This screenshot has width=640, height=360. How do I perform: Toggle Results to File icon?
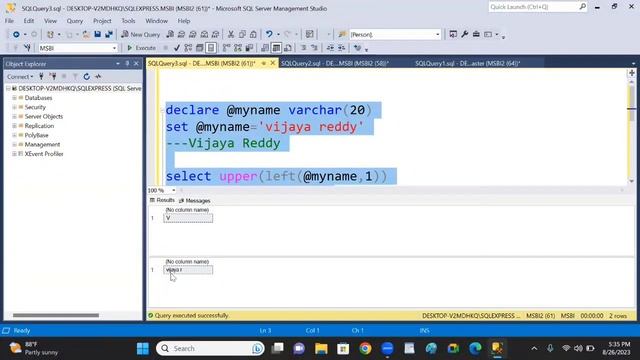(288, 48)
